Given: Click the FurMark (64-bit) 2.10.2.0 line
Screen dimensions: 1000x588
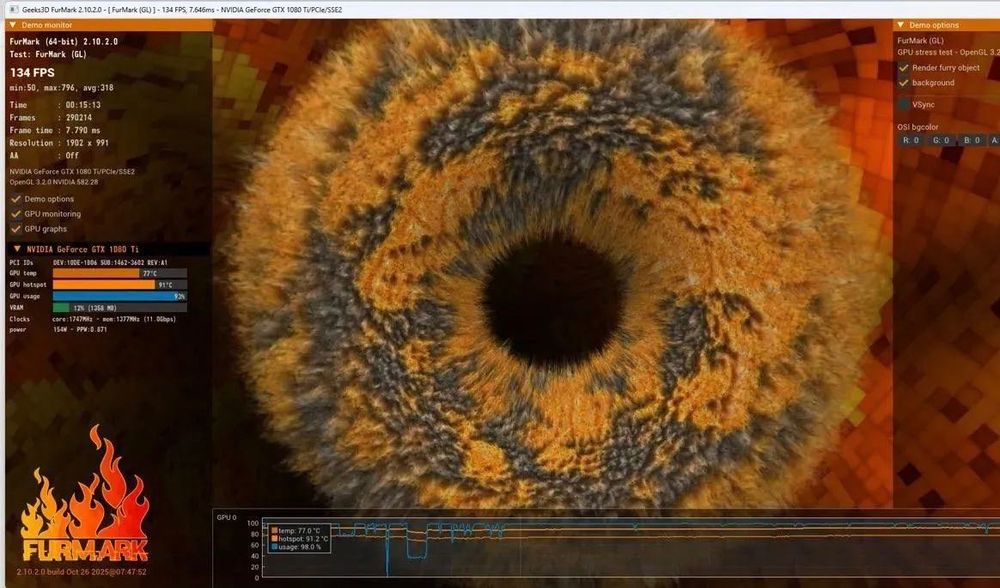Looking at the screenshot, I should click(64, 41).
